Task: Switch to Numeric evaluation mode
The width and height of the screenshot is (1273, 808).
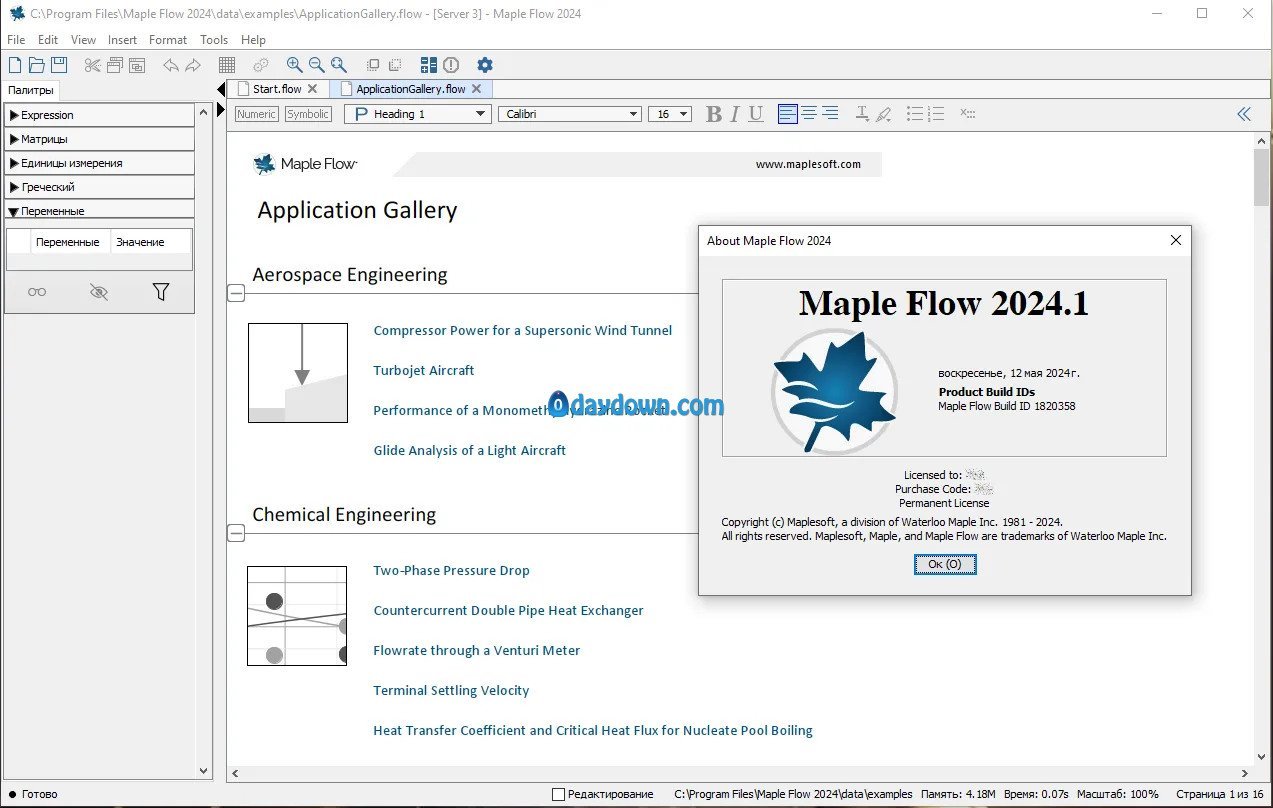Action: pyautogui.click(x=256, y=114)
